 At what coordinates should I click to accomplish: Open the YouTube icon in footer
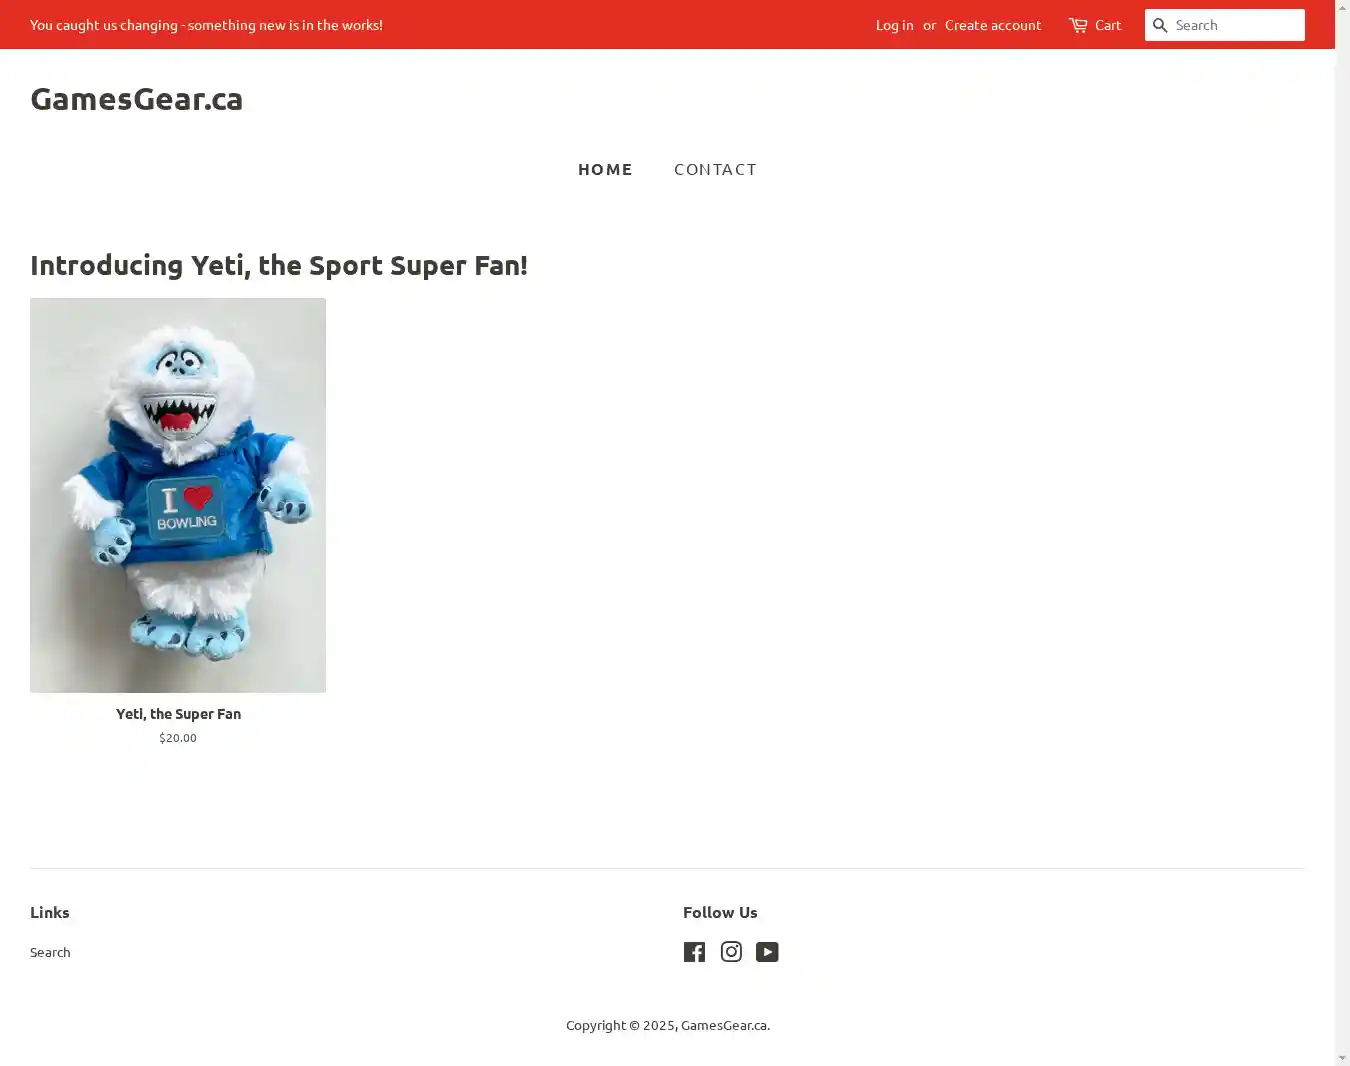[767, 952]
